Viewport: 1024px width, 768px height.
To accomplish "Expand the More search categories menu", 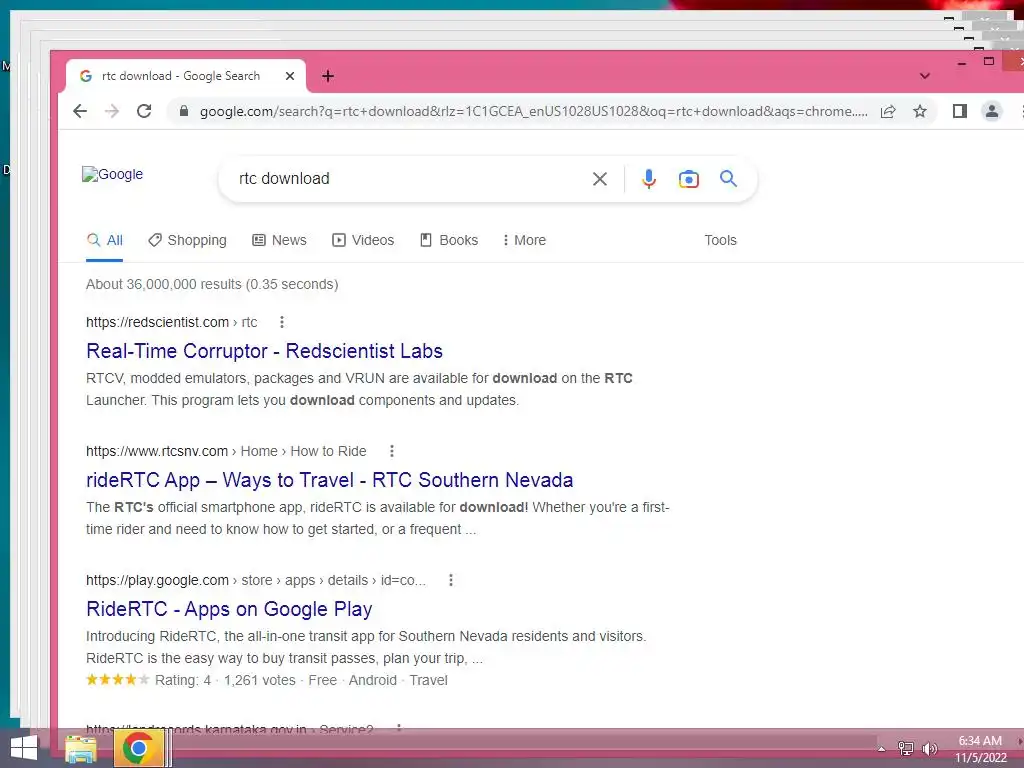I will [x=524, y=240].
